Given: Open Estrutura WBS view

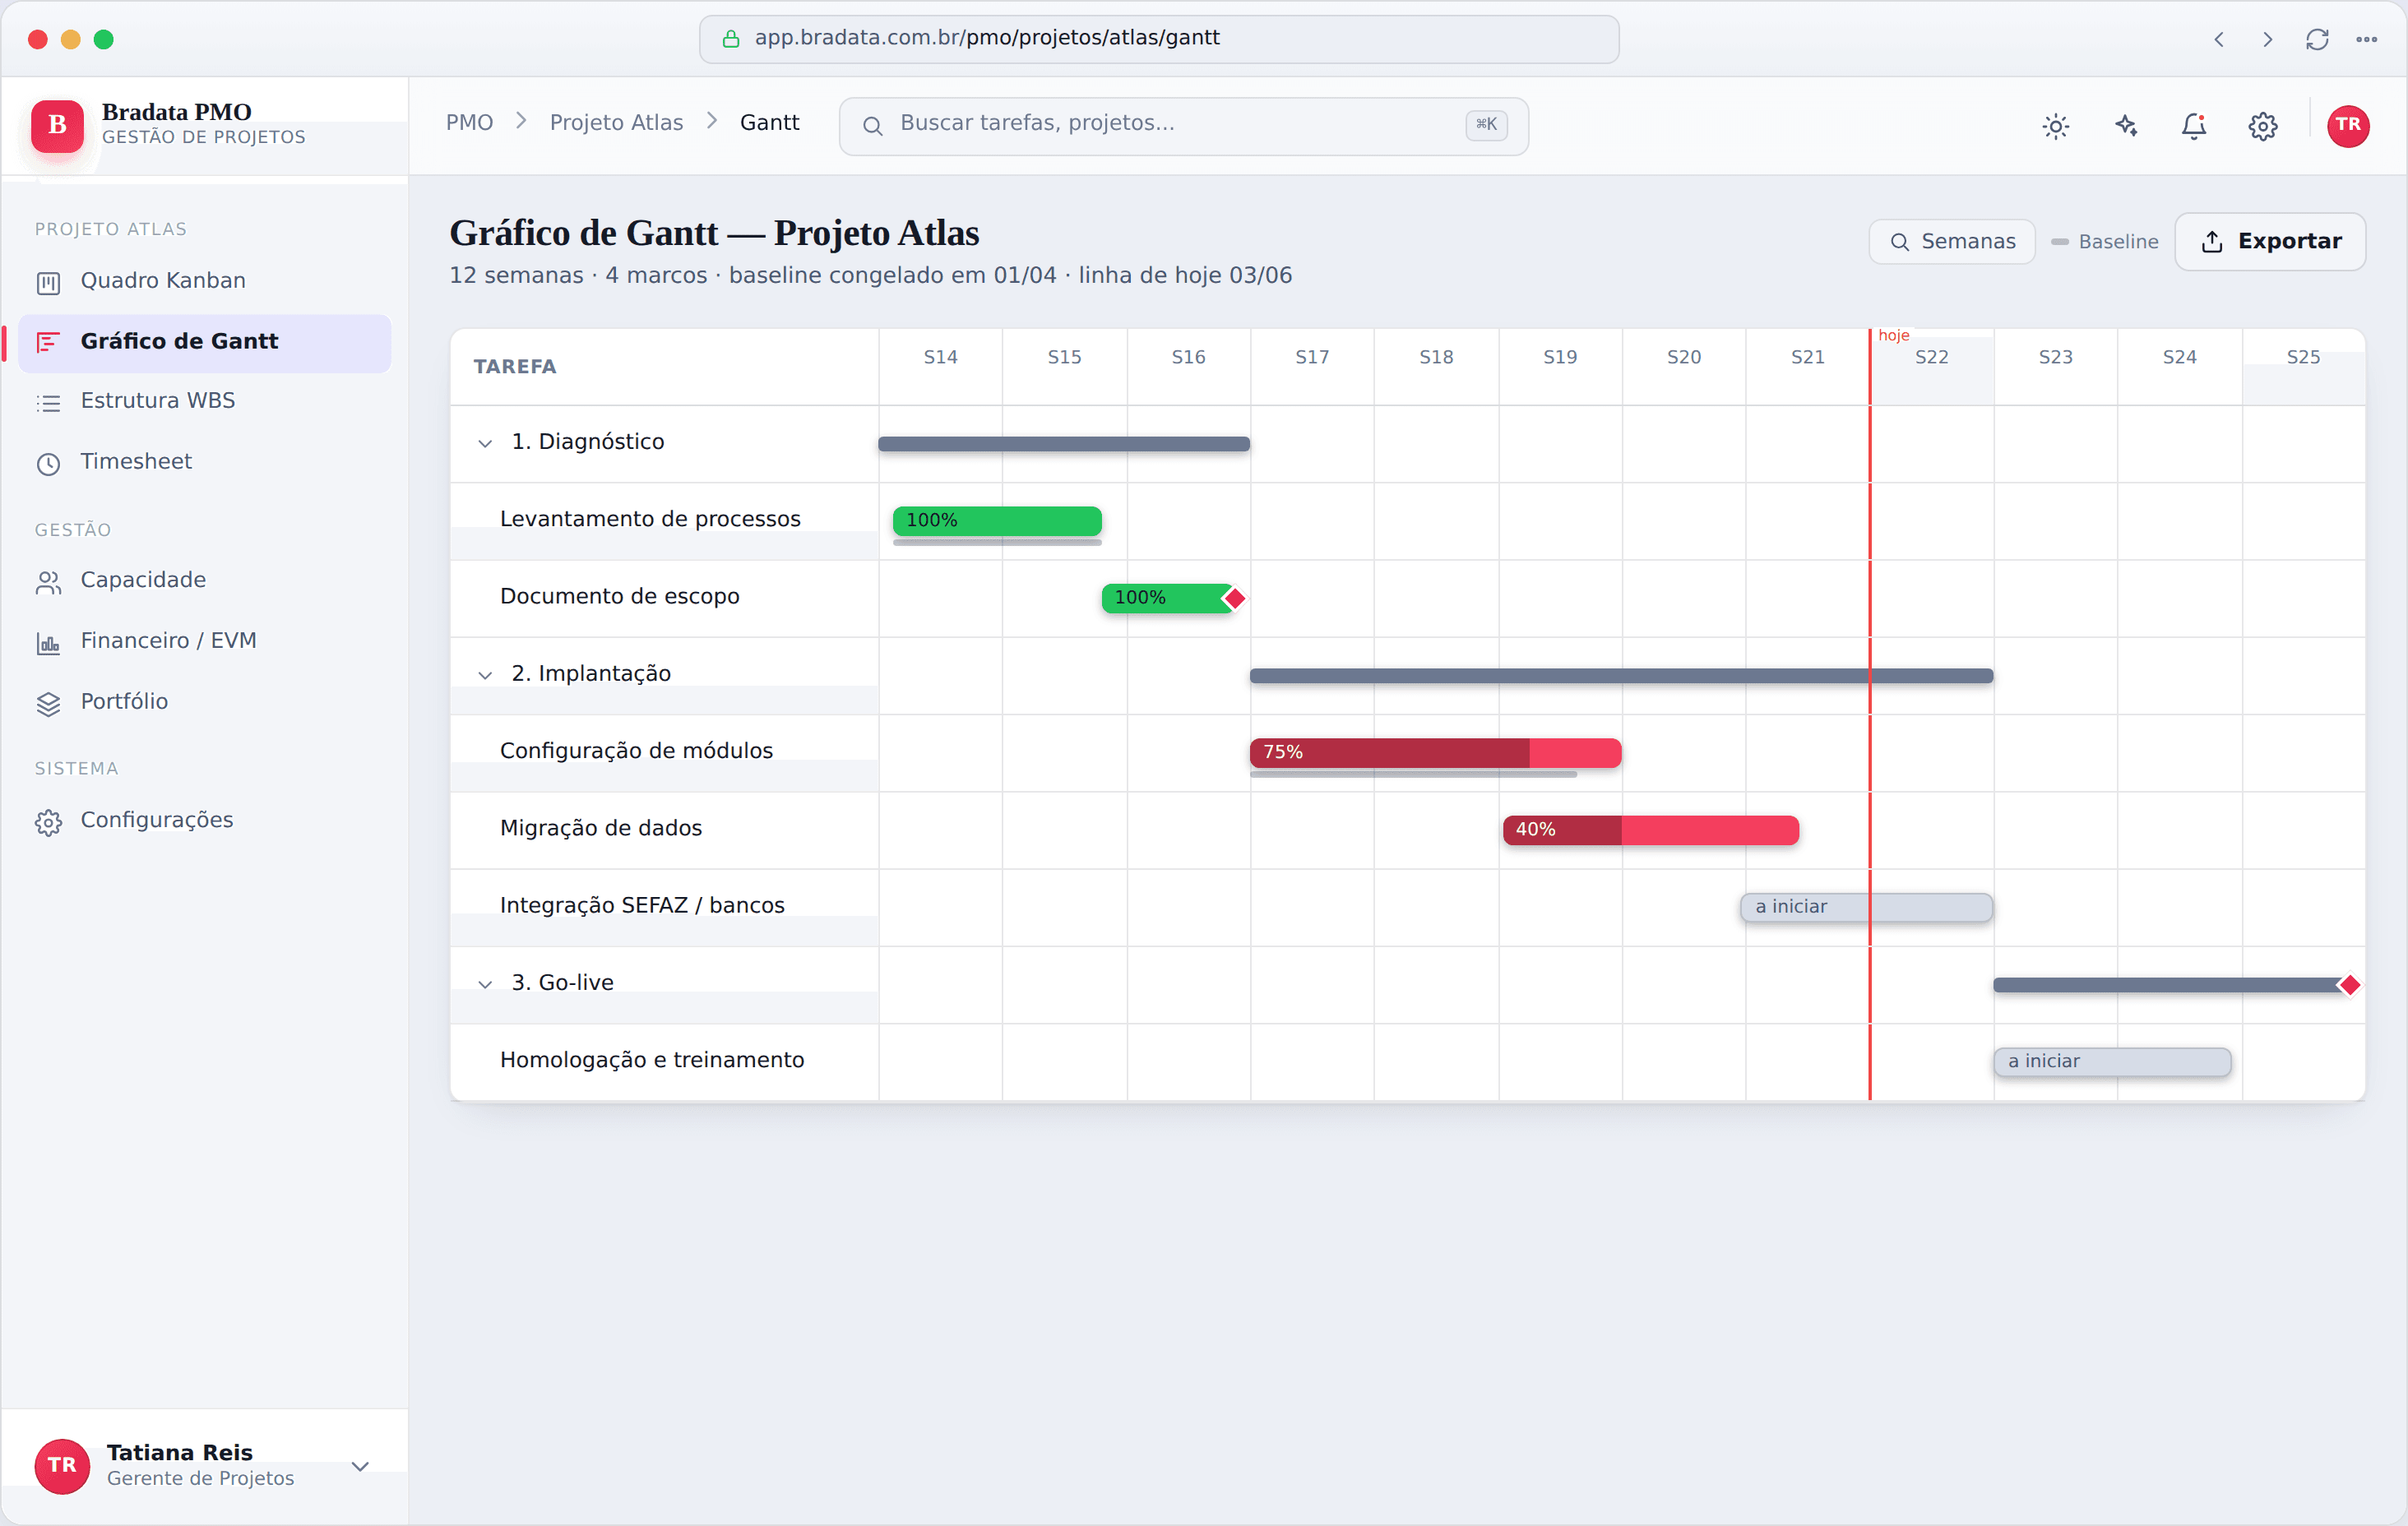Looking at the screenshot, I should pyautogui.click(x=204, y=401).
